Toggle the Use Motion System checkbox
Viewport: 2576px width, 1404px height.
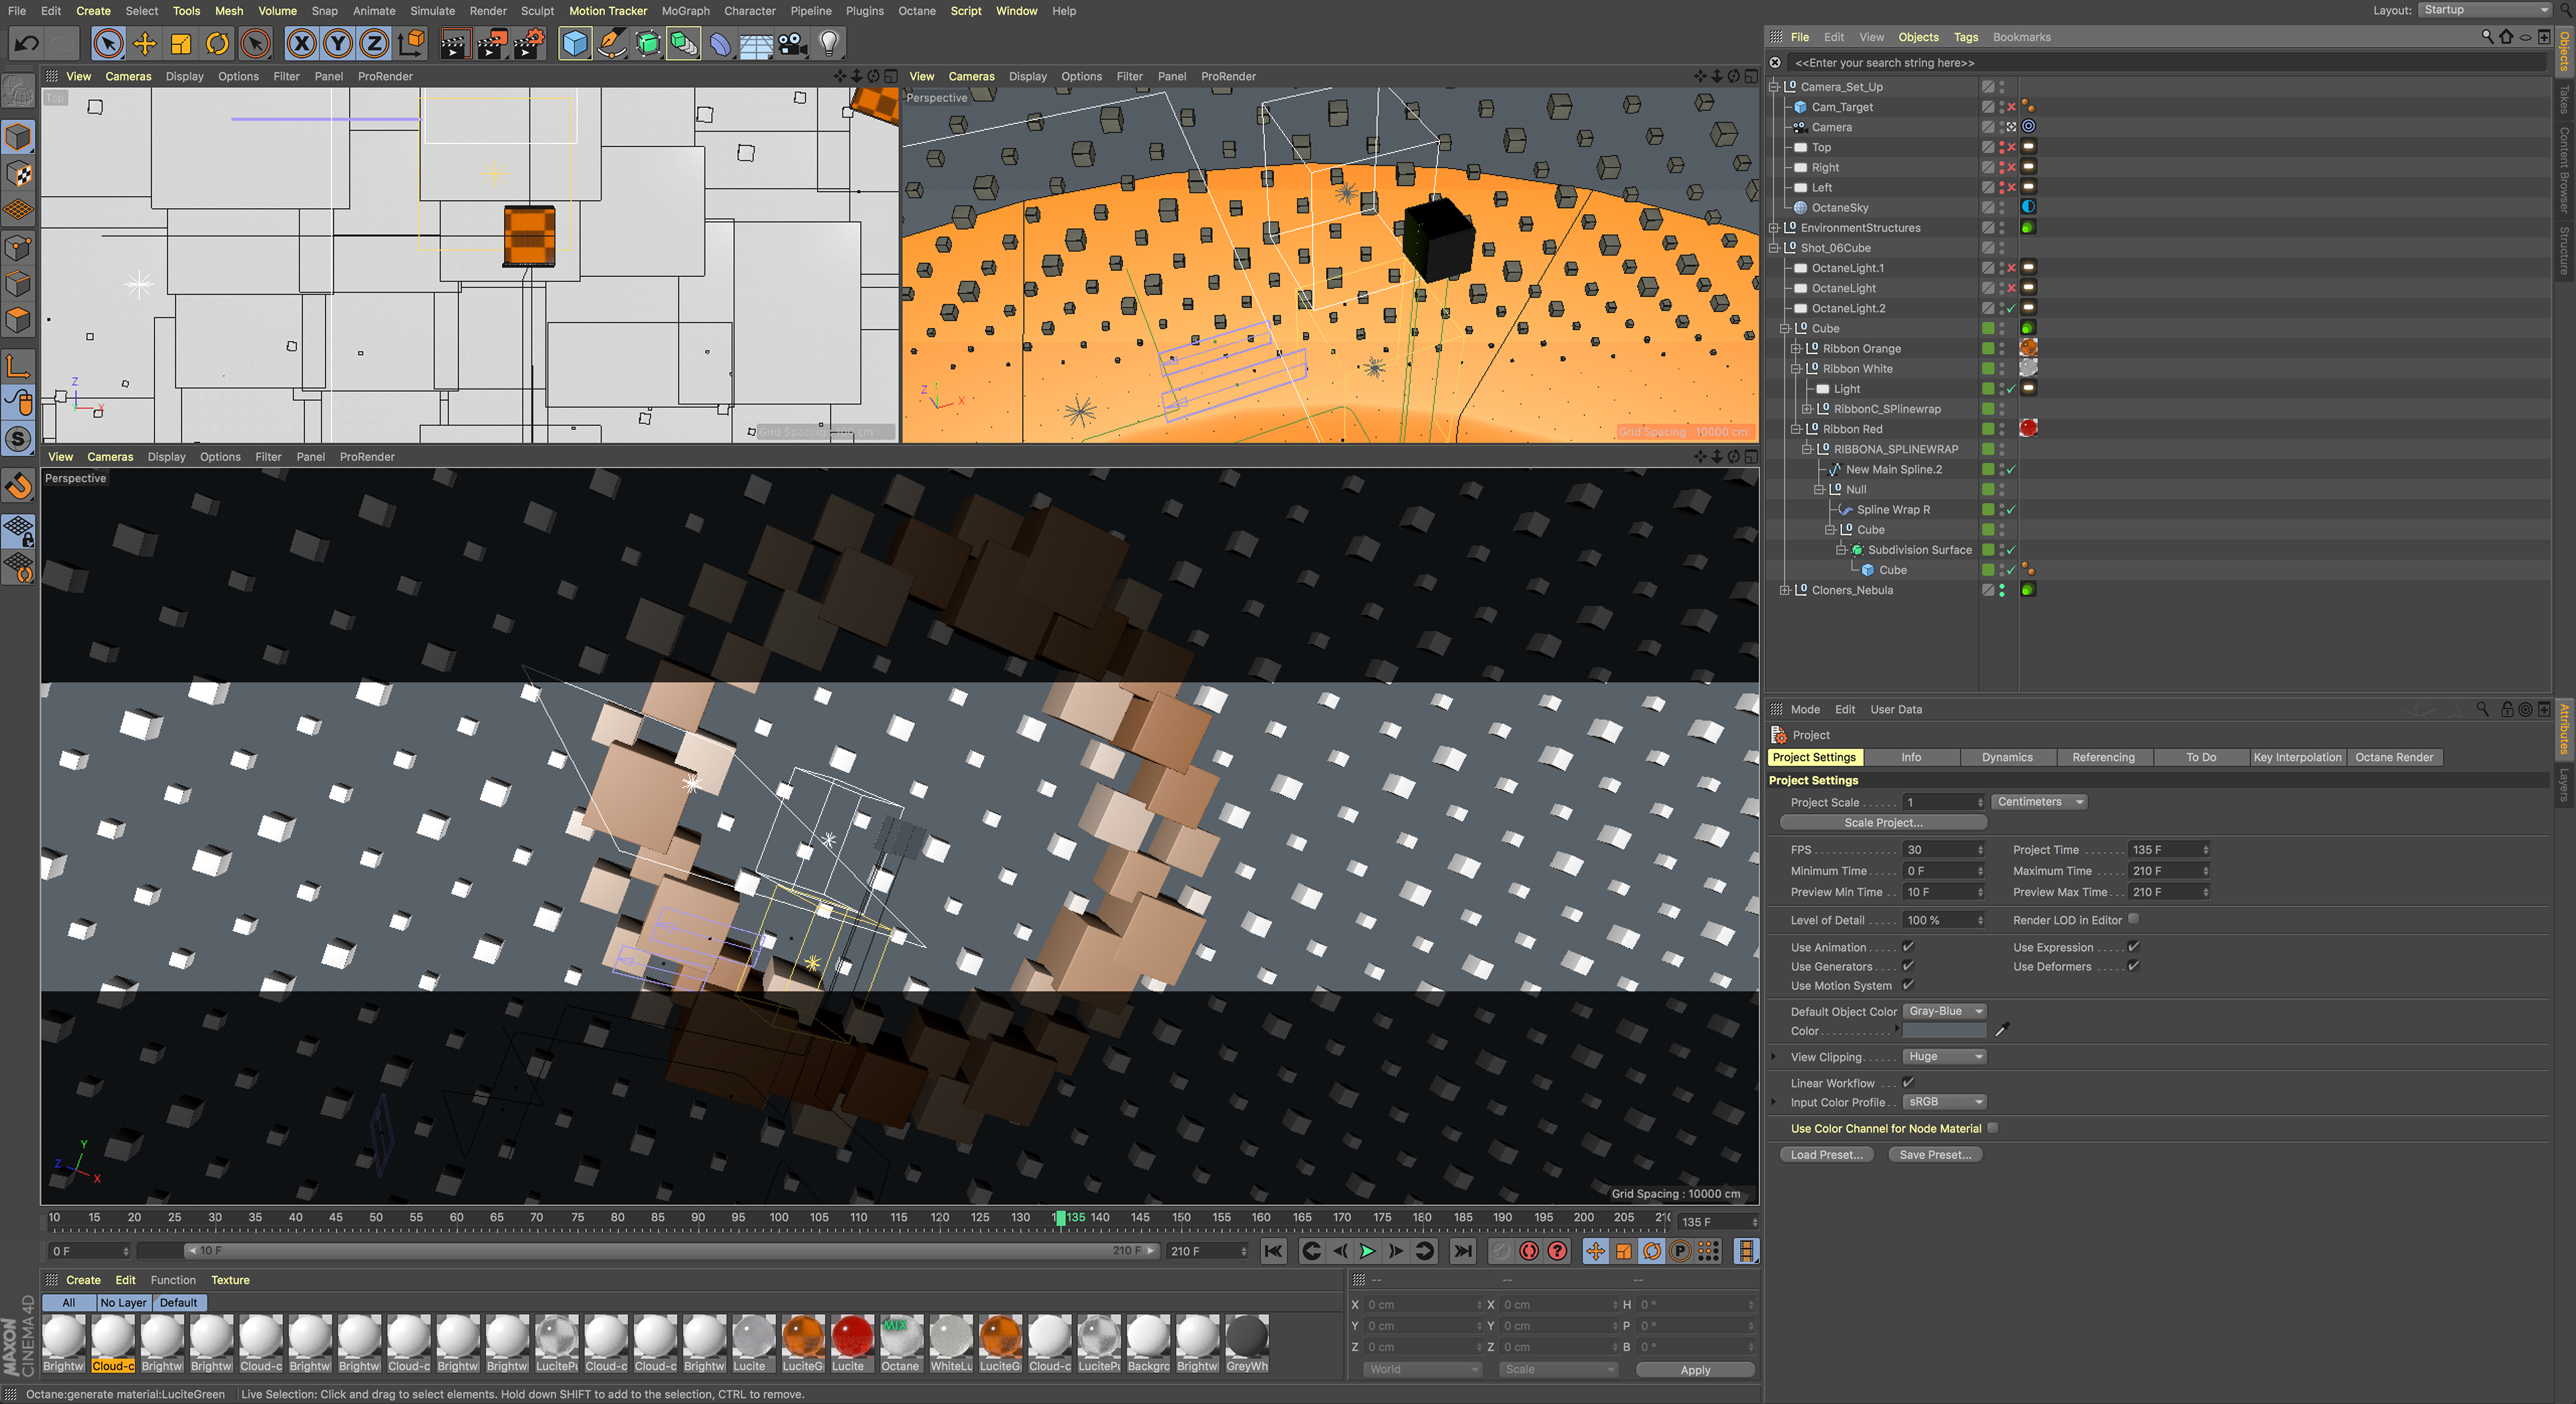pyautogui.click(x=1908, y=984)
